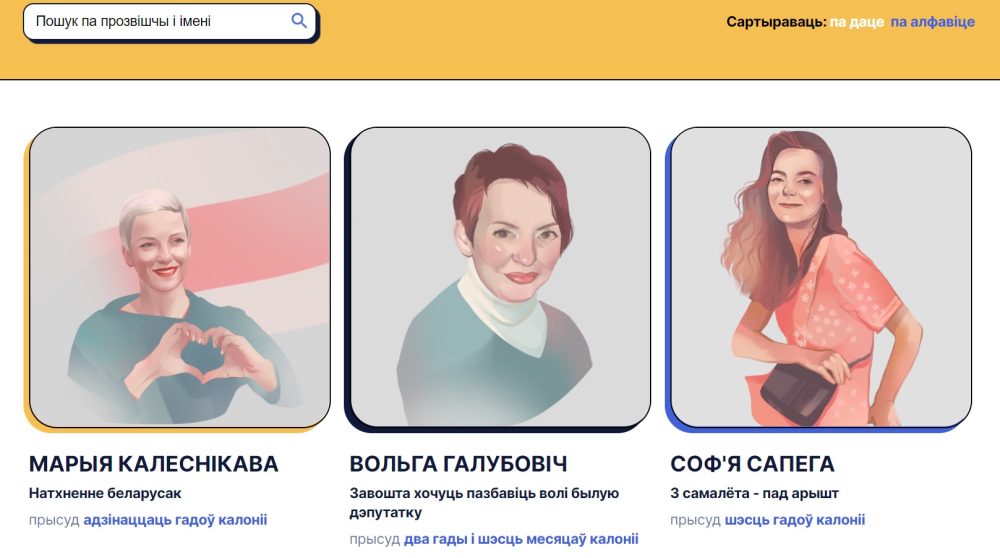Sort the list 'па алфавіце'
1000x558 pixels.
(932, 22)
